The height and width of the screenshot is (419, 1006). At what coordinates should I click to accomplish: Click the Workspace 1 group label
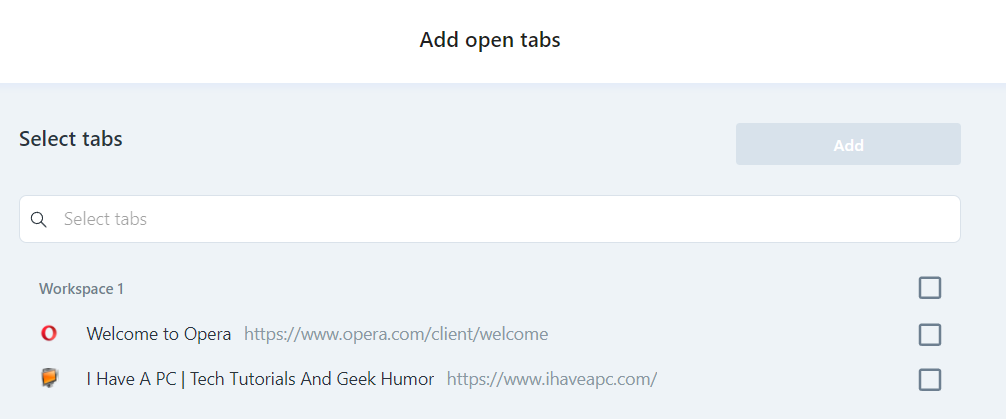[81, 289]
